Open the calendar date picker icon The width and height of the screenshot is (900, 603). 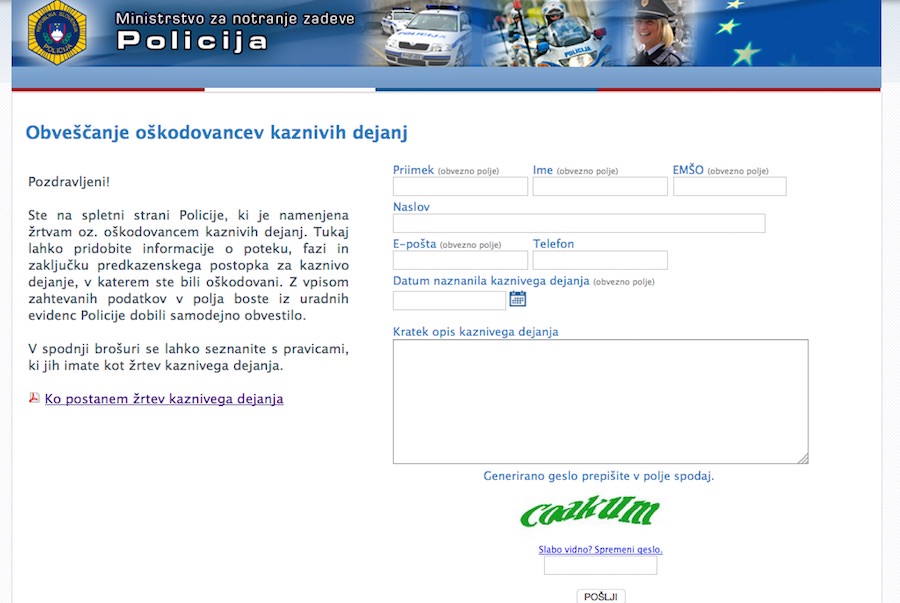coord(518,299)
